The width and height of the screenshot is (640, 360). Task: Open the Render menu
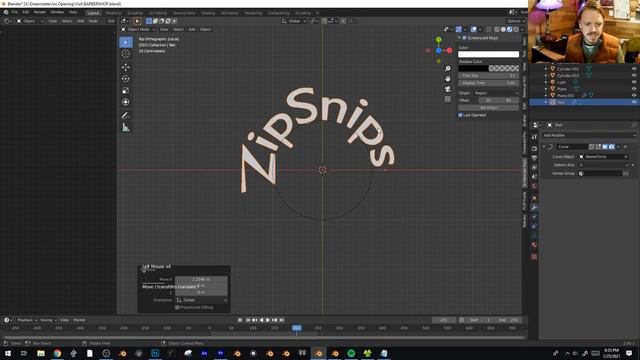(40, 12)
